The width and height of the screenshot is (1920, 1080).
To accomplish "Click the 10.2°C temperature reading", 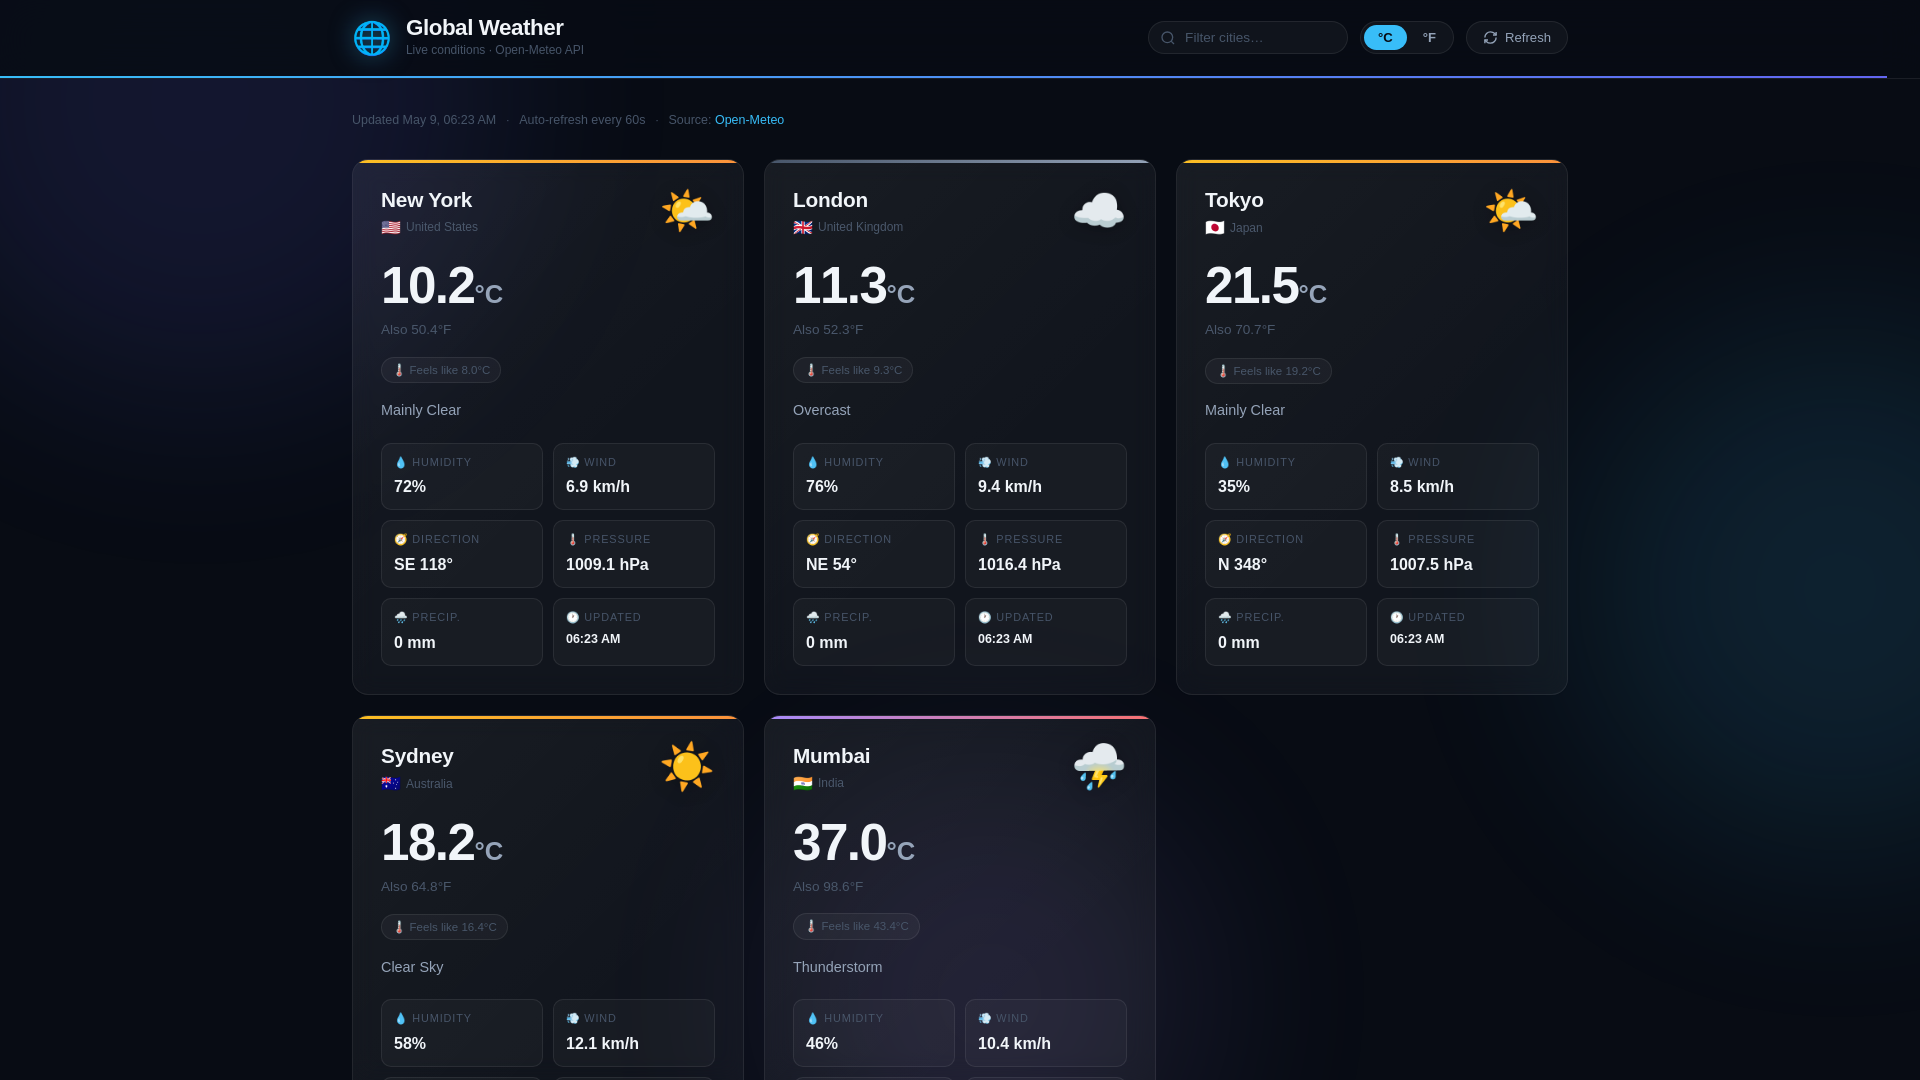I will click(442, 286).
